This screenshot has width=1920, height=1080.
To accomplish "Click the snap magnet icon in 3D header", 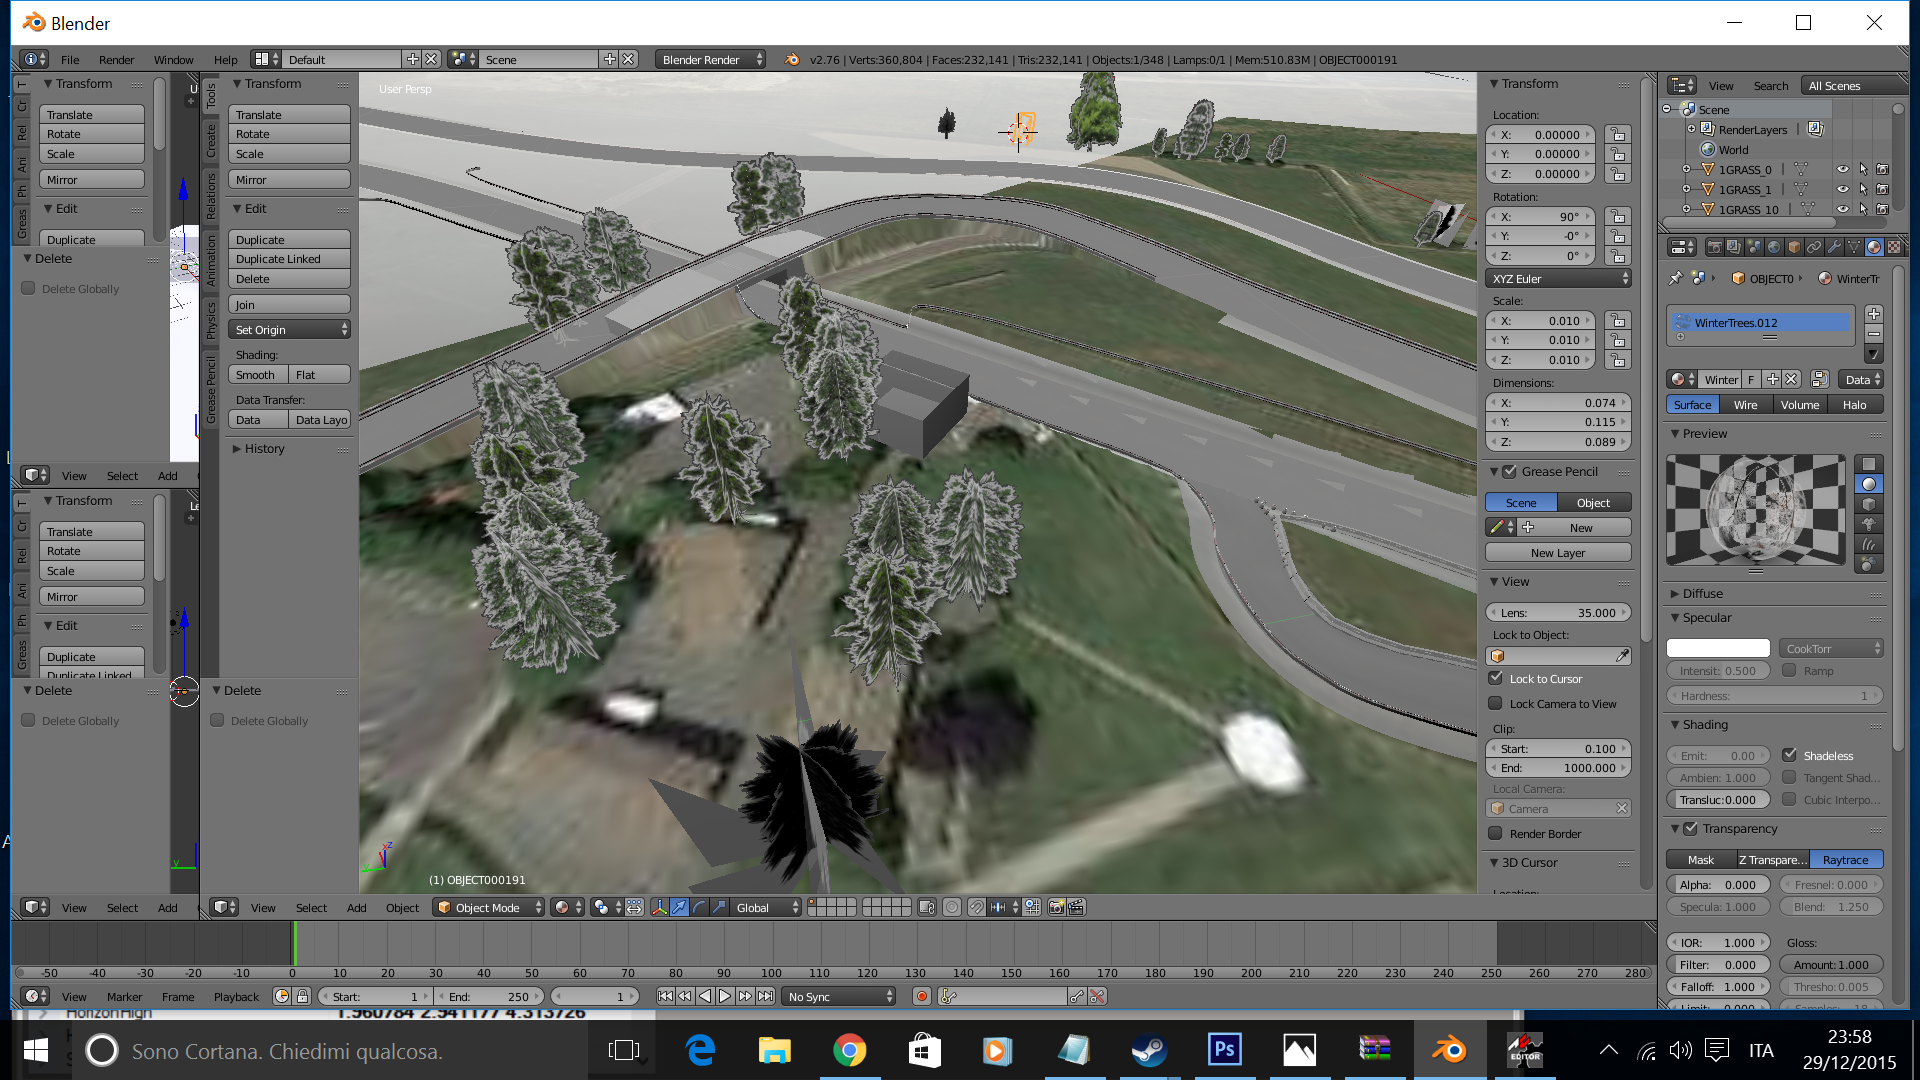I will point(977,908).
